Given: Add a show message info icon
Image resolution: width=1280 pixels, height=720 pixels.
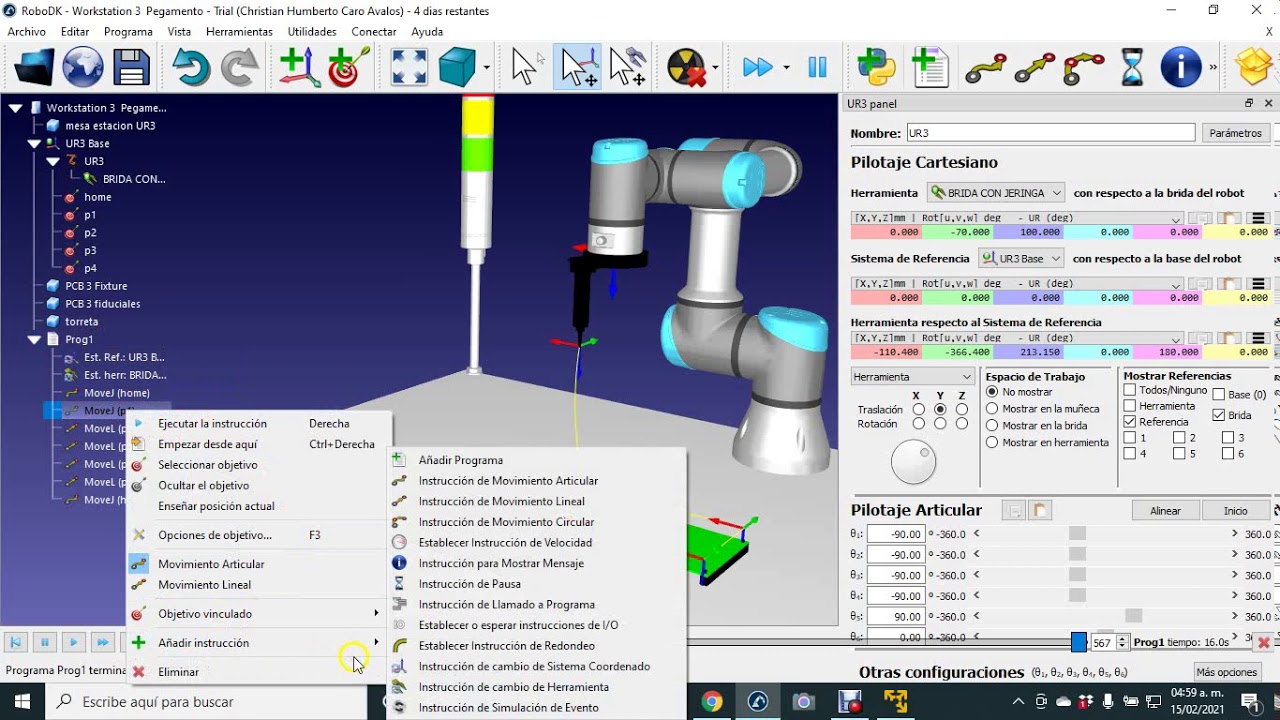Looking at the screenshot, I should click(1180, 68).
